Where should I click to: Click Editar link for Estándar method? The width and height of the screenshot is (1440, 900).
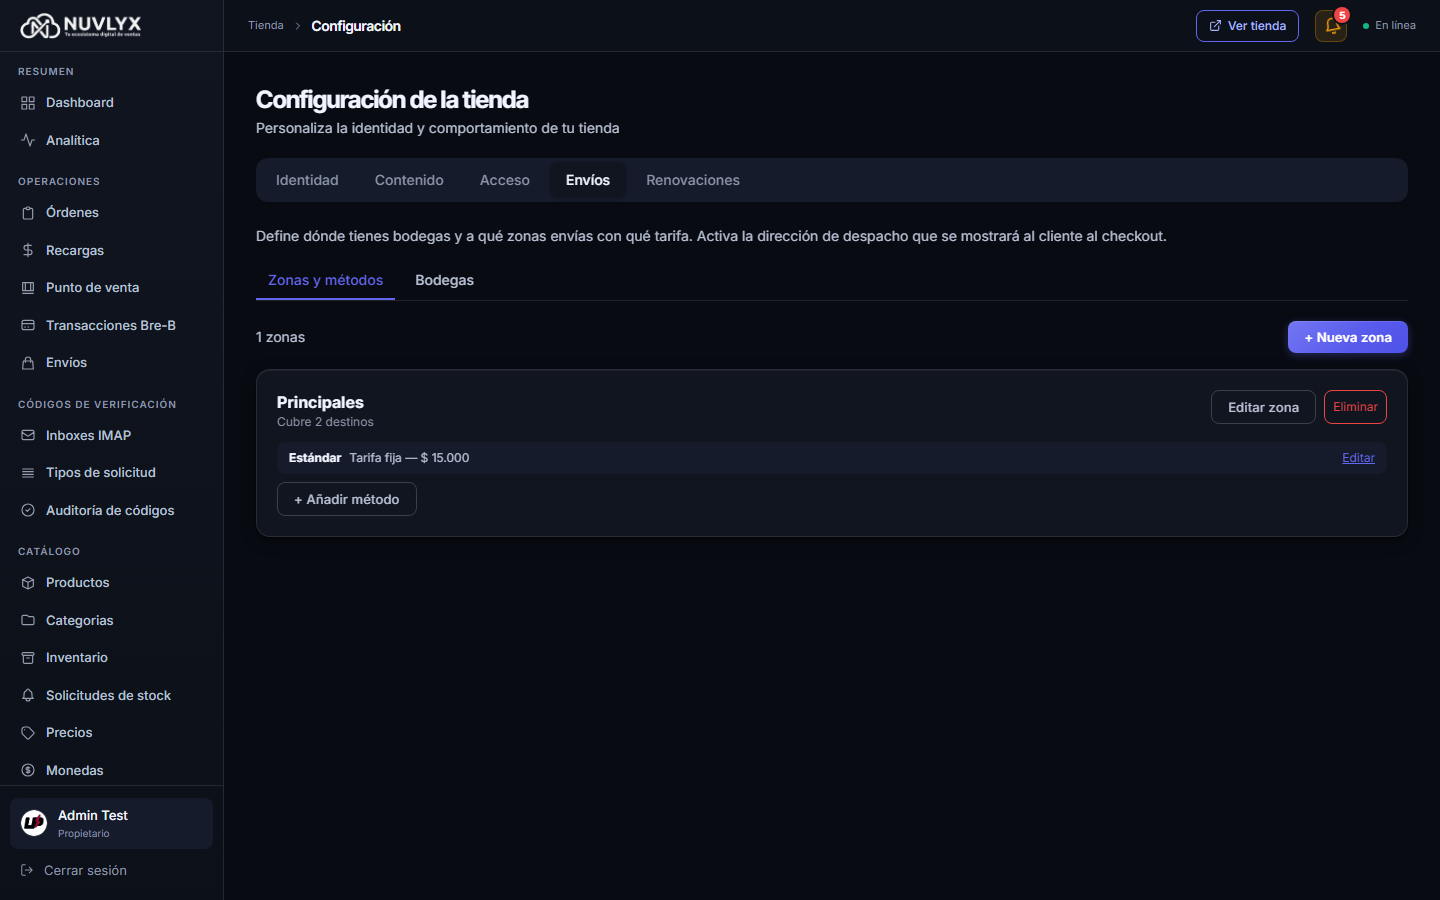1358,458
